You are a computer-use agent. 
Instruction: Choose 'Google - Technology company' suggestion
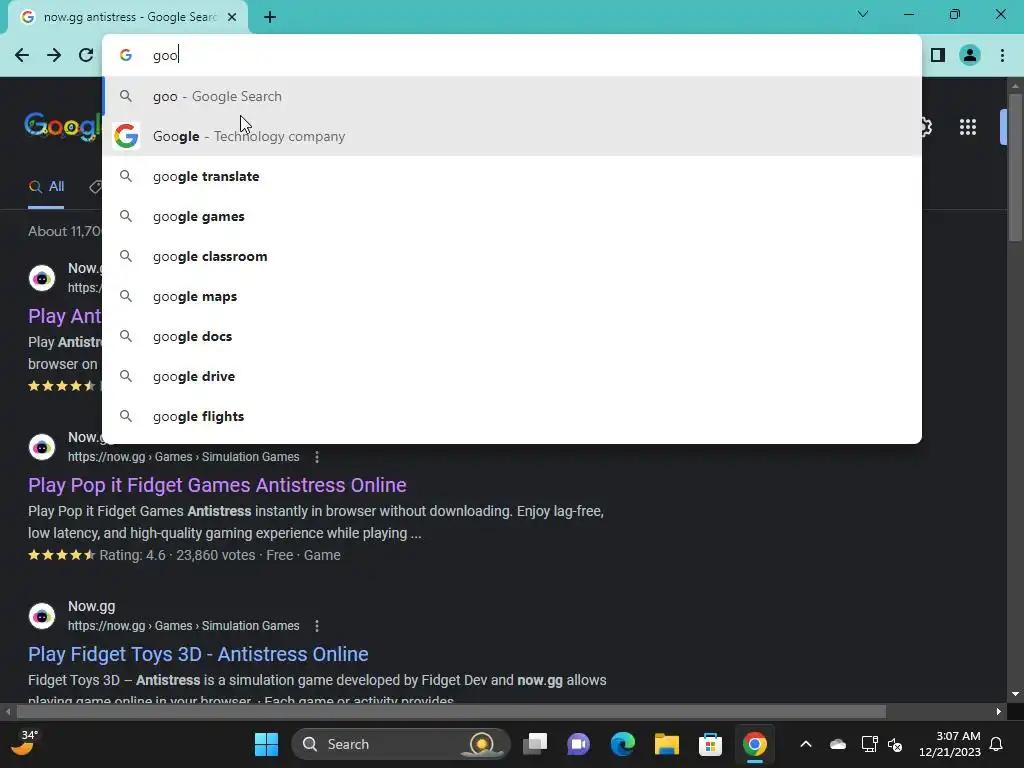click(x=512, y=136)
